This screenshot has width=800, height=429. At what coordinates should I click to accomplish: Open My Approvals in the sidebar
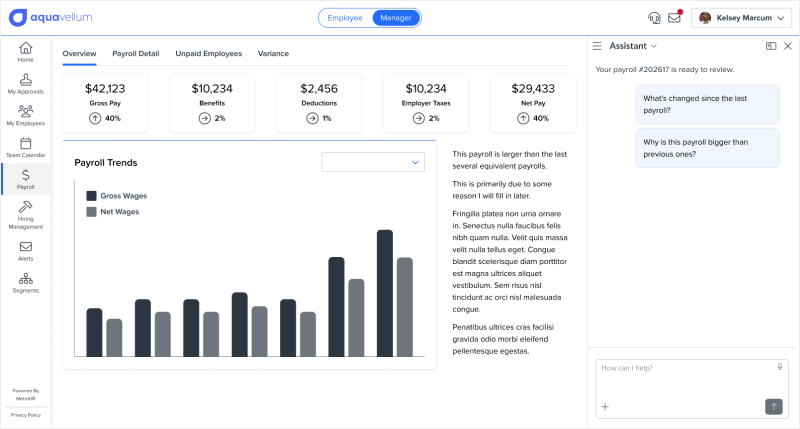[x=25, y=83]
